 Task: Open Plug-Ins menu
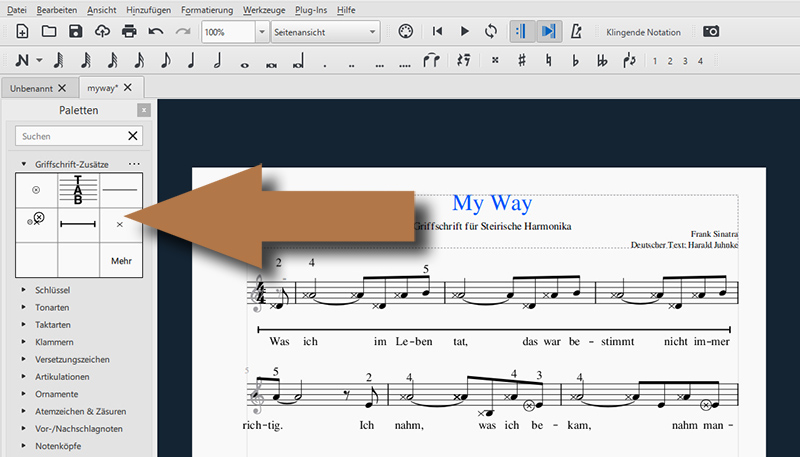pyautogui.click(x=311, y=10)
